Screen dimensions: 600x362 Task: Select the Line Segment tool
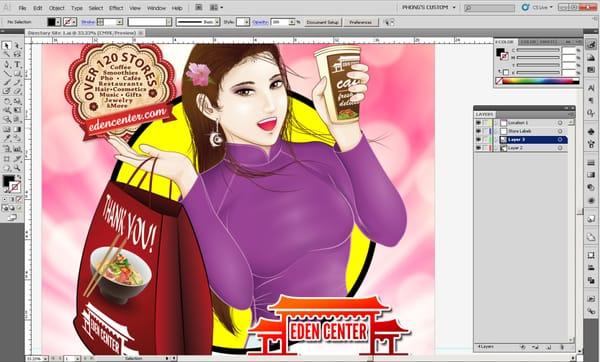tap(7, 73)
